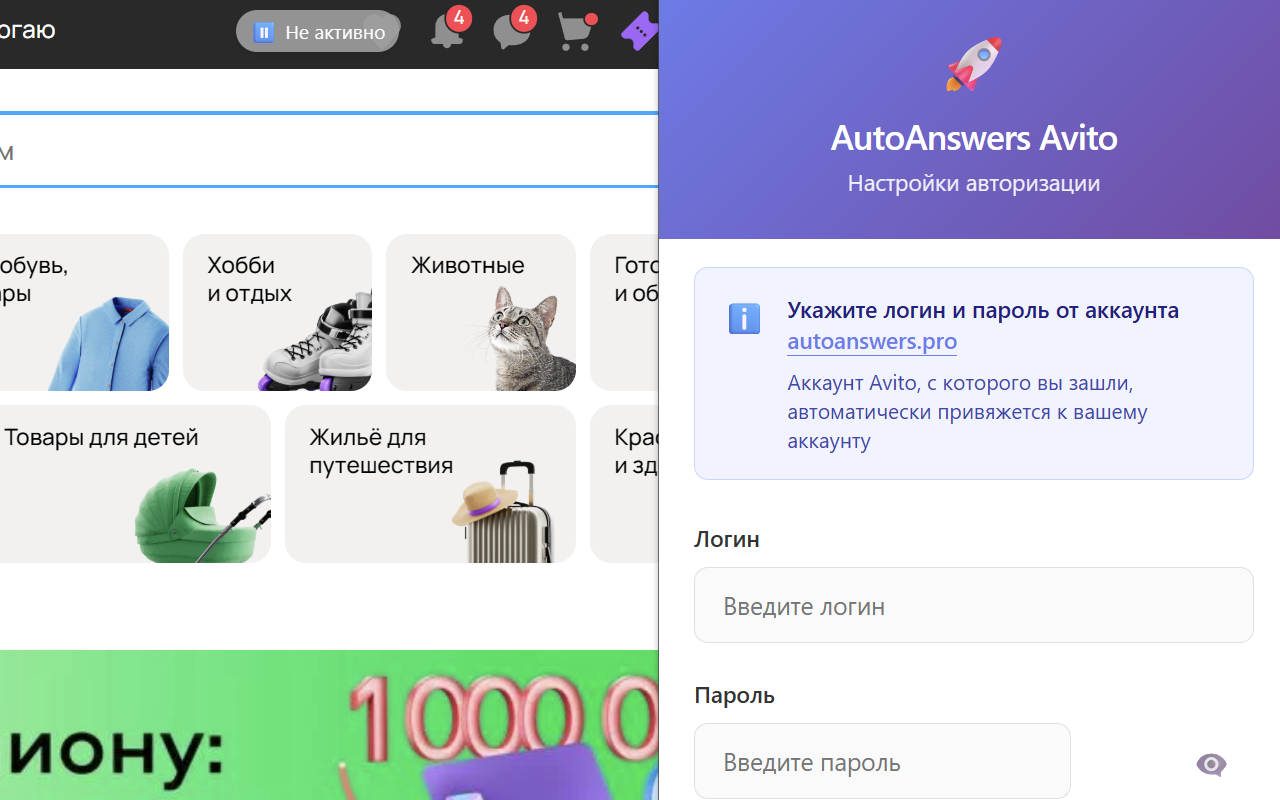The image size is (1280, 800).
Task: Click the Avito search field
Action: pyautogui.click(x=329, y=150)
